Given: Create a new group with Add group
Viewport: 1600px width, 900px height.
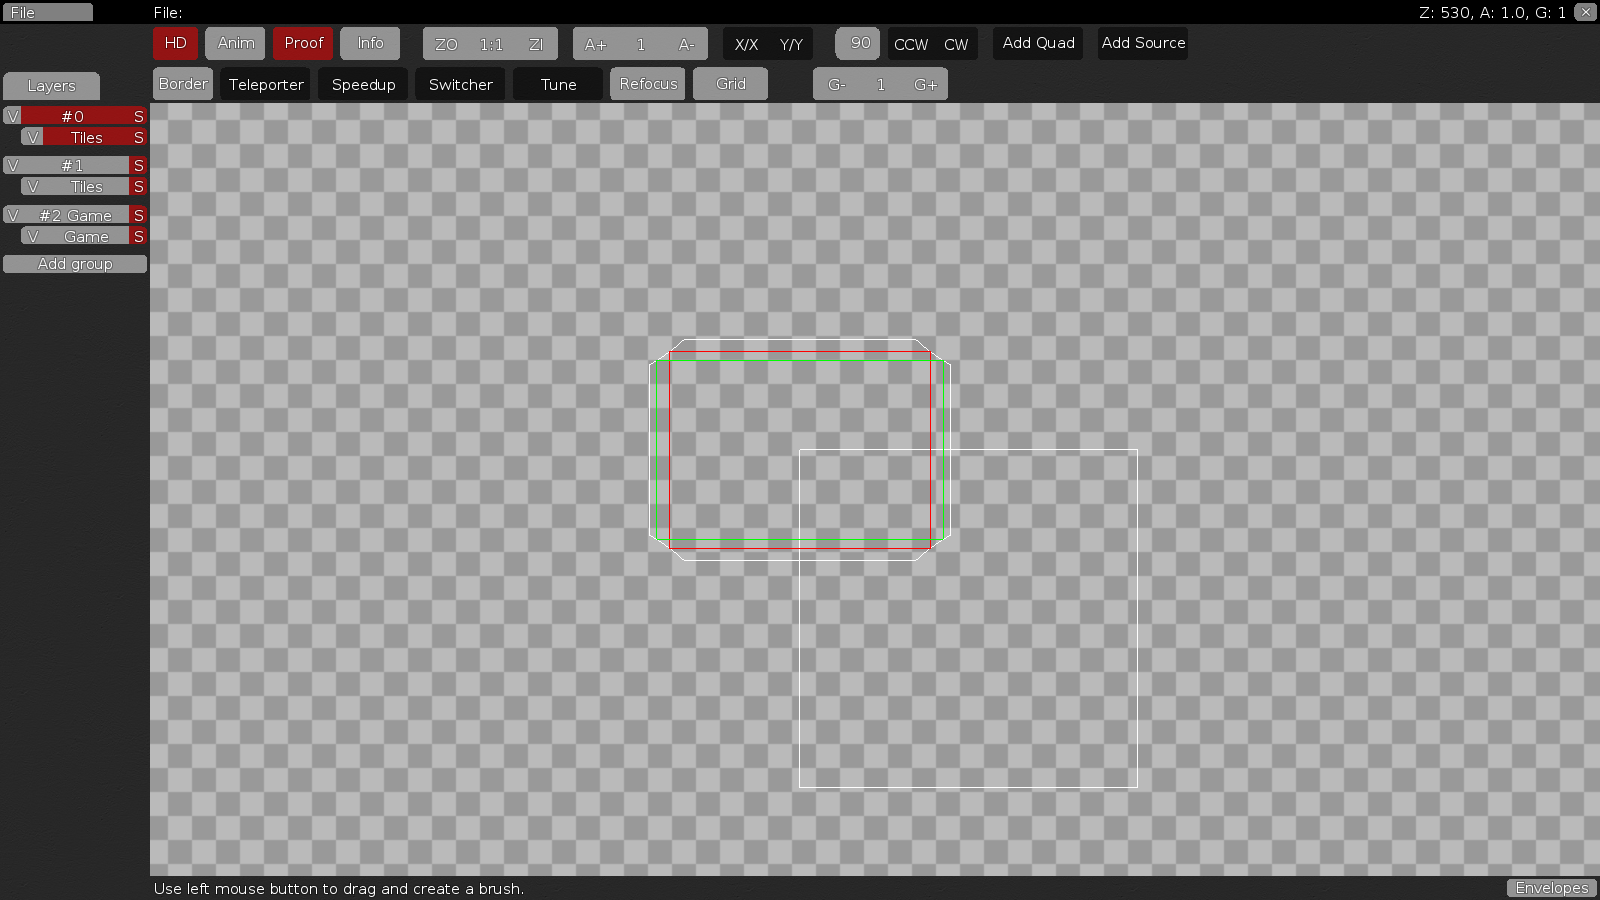Looking at the screenshot, I should click(x=74, y=263).
